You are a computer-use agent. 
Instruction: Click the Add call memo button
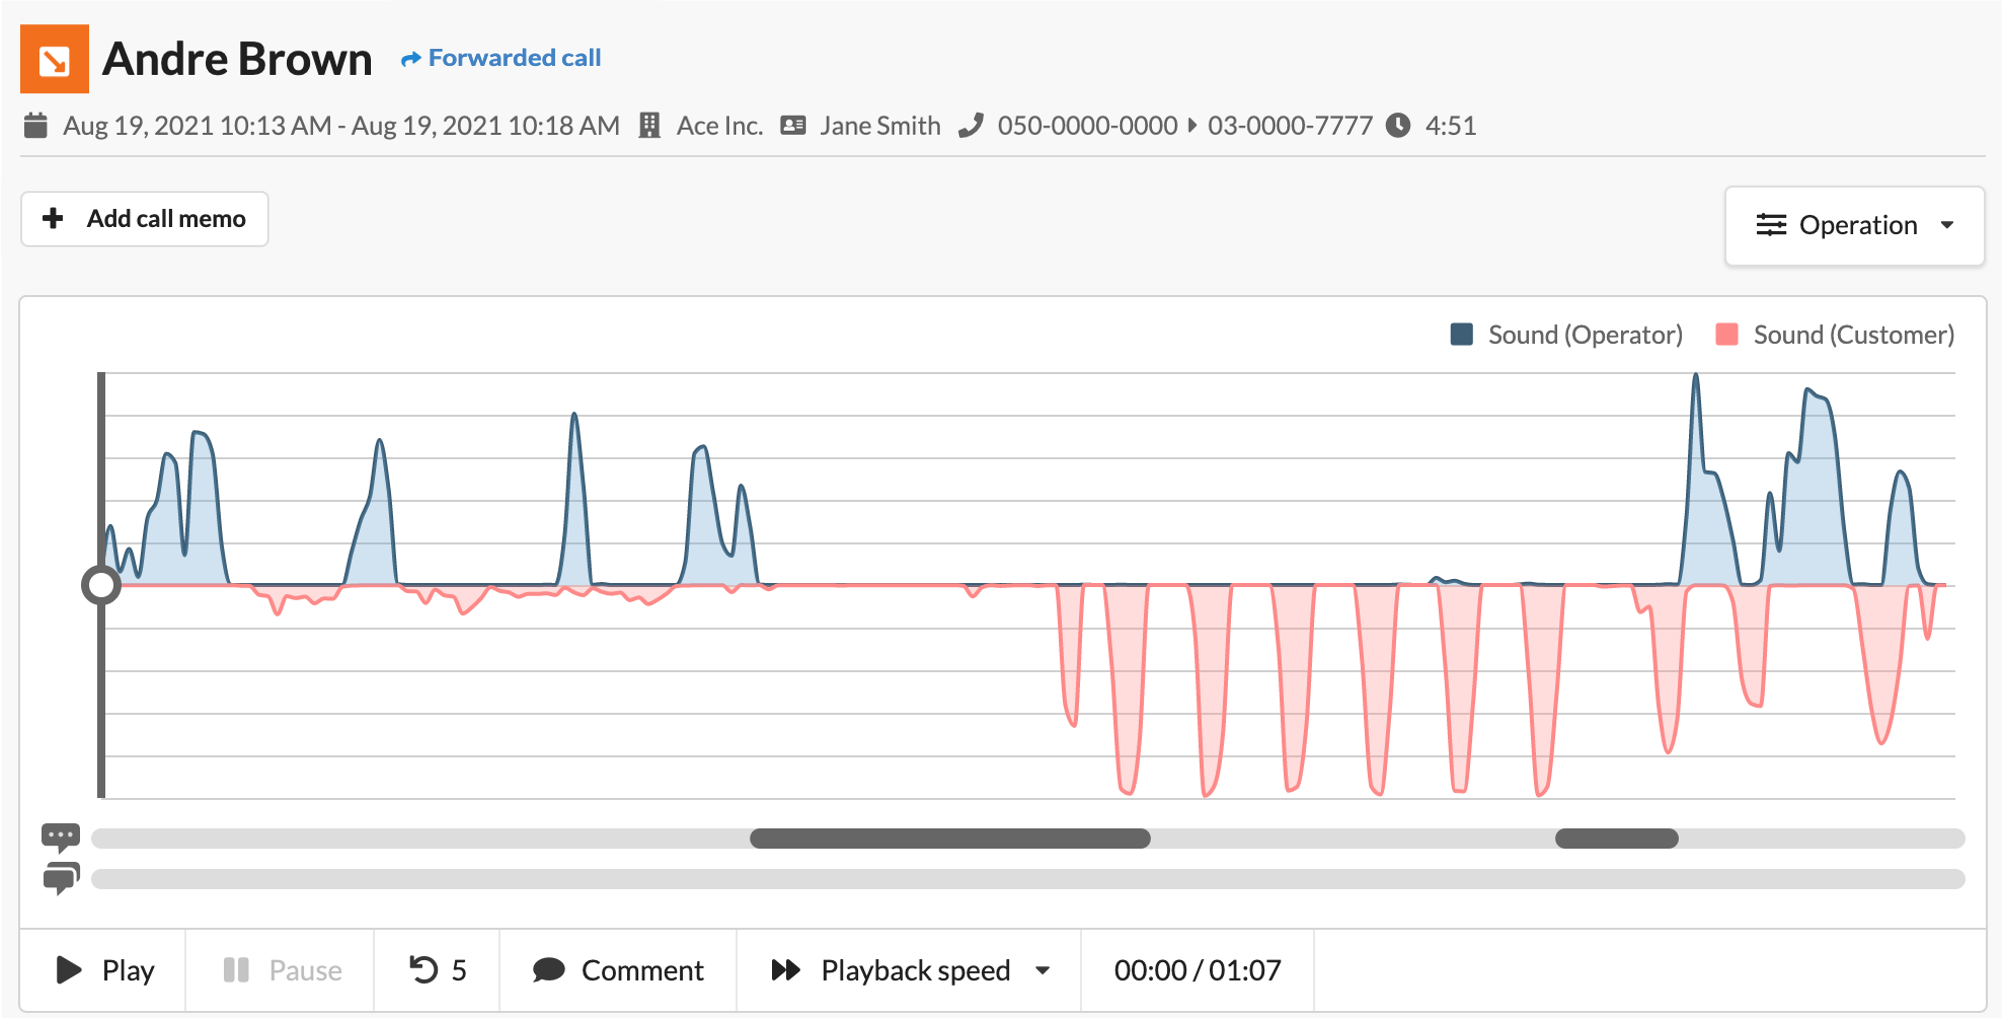145,219
